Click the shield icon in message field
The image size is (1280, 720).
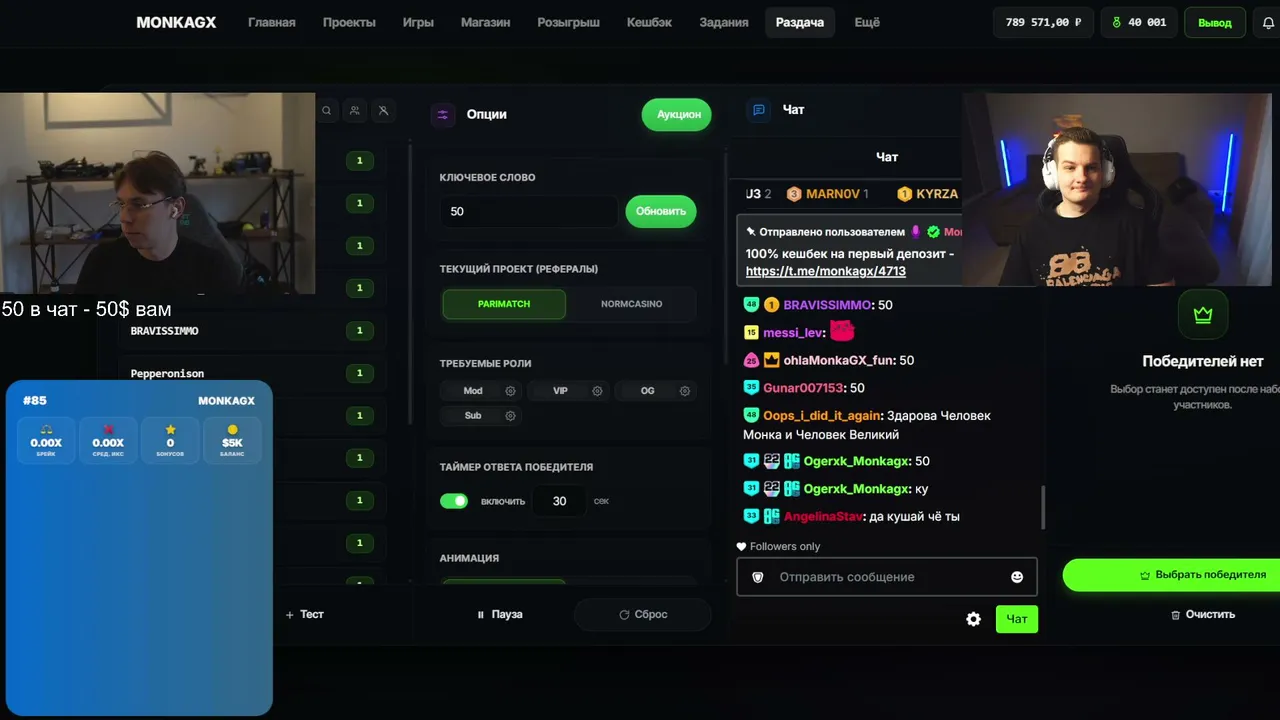(x=757, y=577)
